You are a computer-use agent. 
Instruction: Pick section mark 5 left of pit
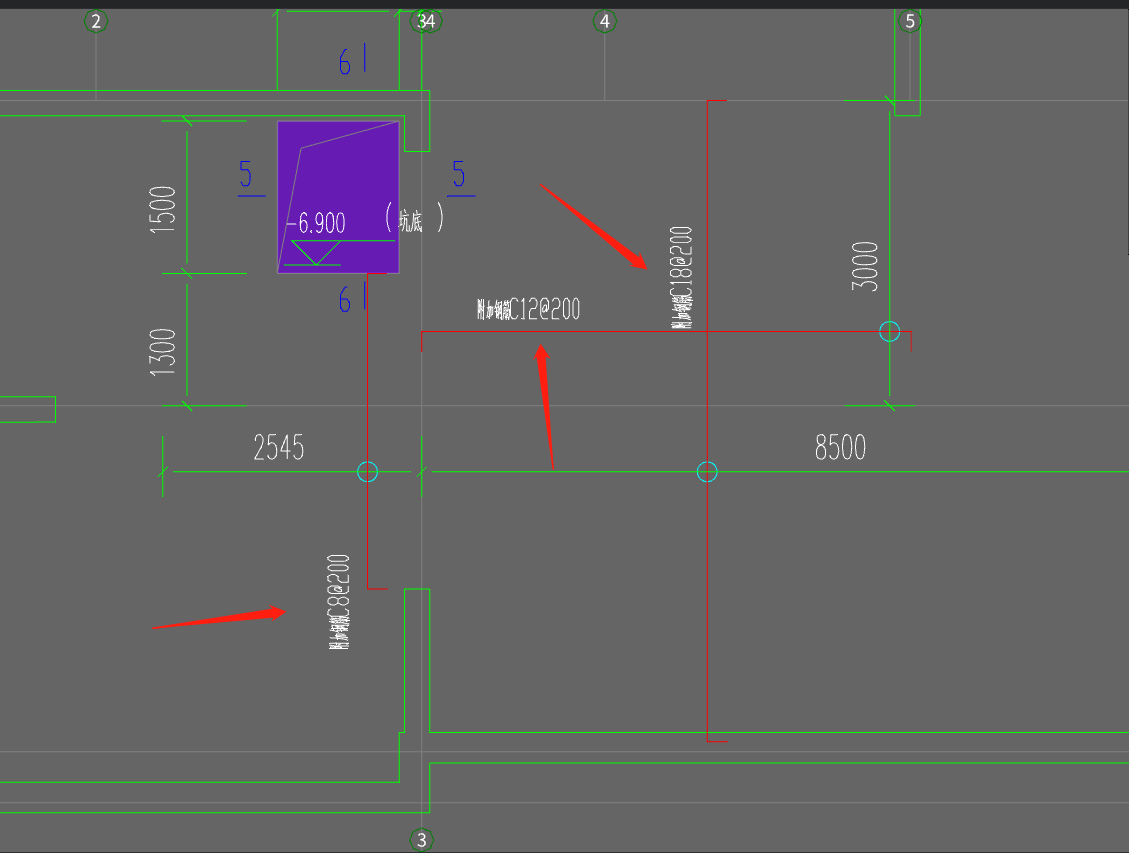point(246,175)
